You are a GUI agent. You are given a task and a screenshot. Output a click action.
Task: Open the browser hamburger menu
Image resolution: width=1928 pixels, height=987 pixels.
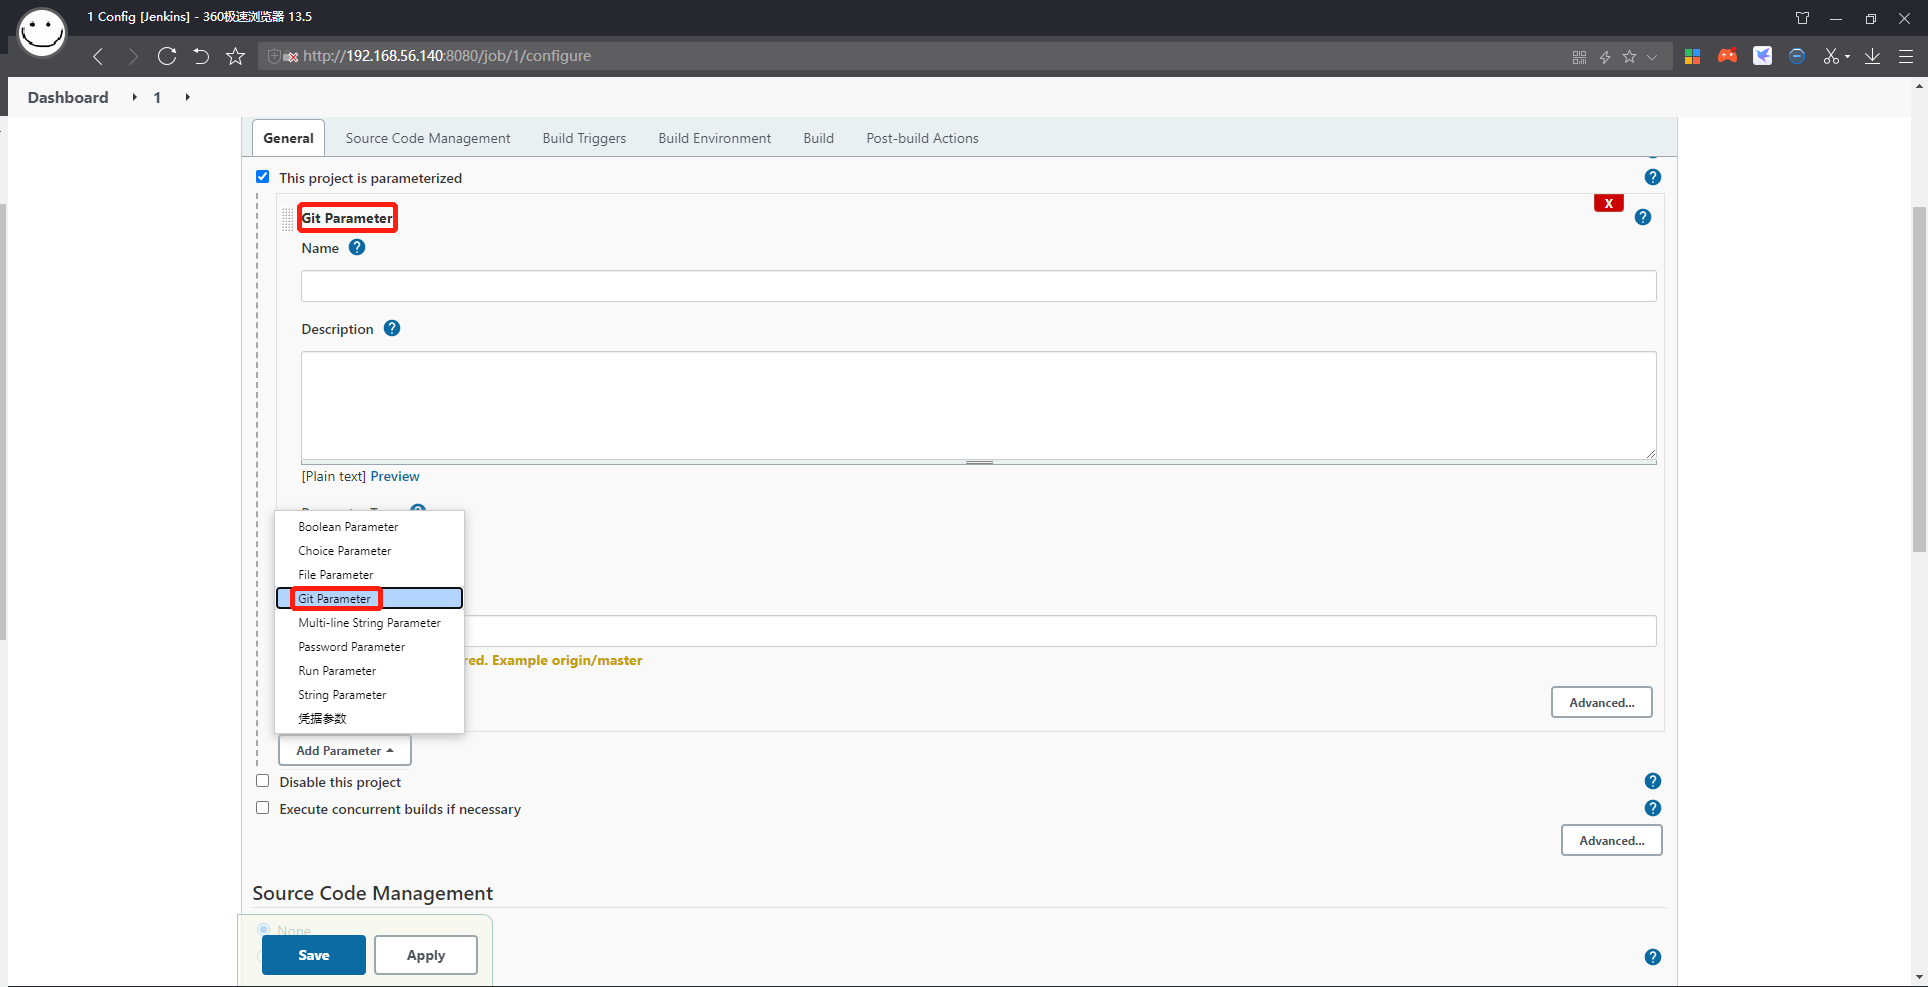1906,56
